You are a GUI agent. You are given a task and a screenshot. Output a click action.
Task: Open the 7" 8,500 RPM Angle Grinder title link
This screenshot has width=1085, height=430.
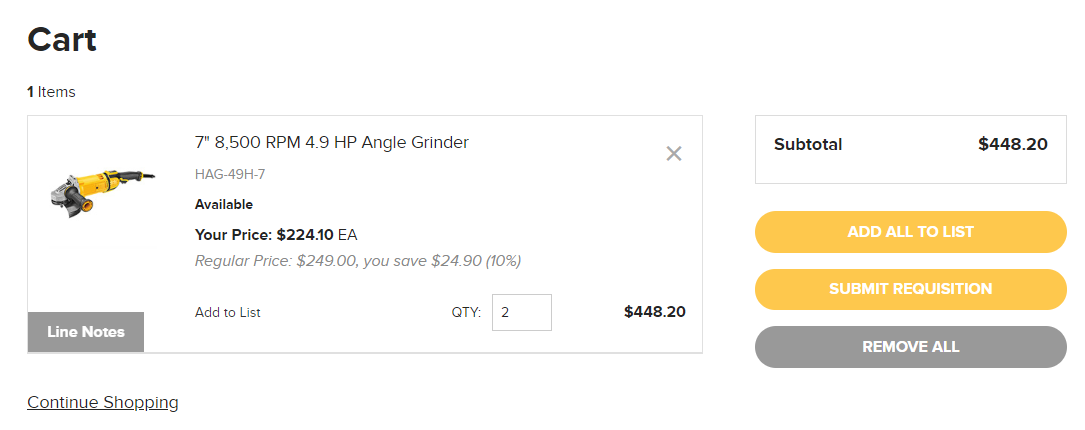[331, 143]
